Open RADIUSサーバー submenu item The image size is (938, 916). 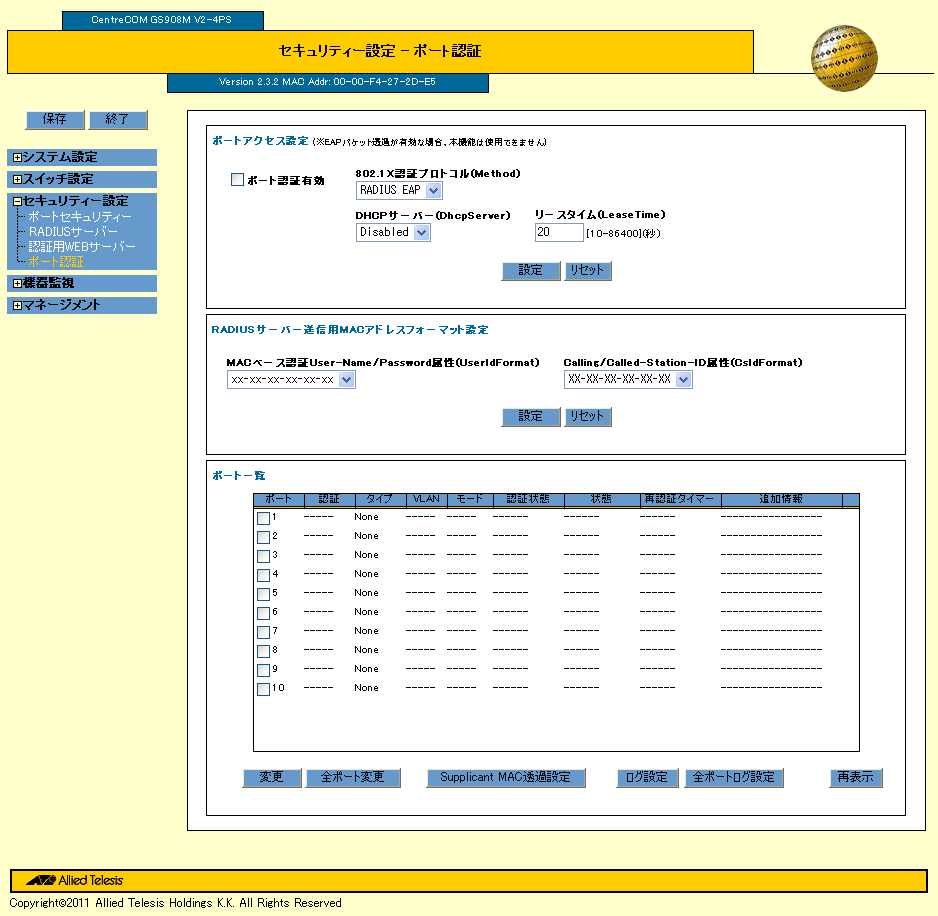pyautogui.click(x=73, y=232)
